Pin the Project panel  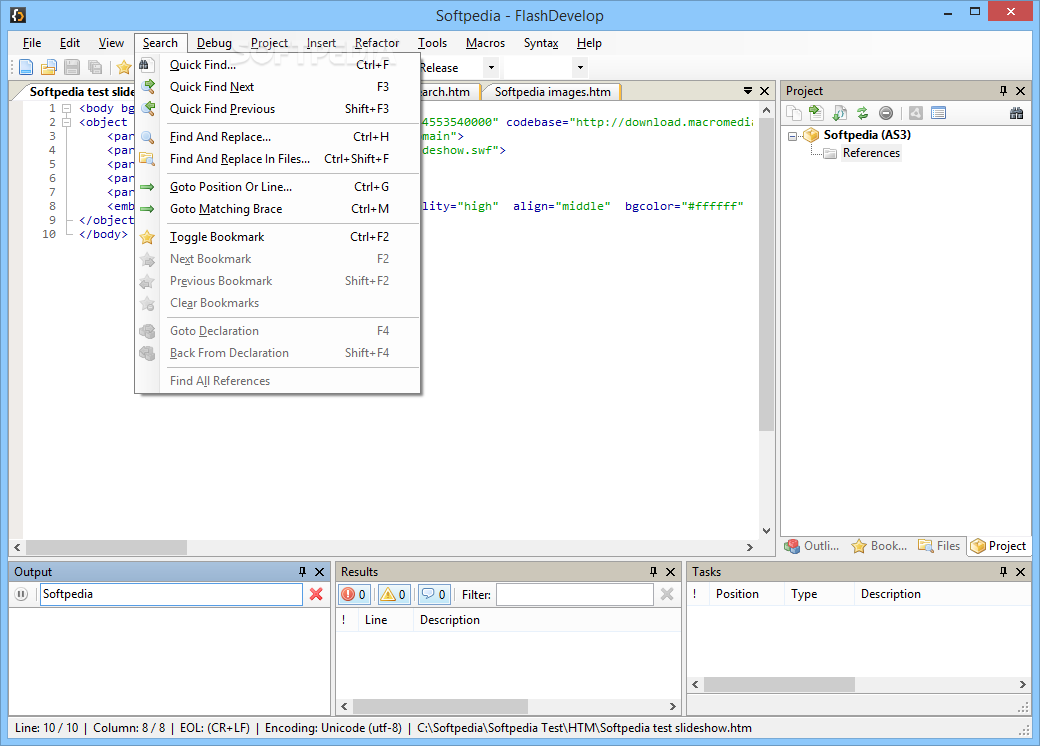[x=1003, y=91]
